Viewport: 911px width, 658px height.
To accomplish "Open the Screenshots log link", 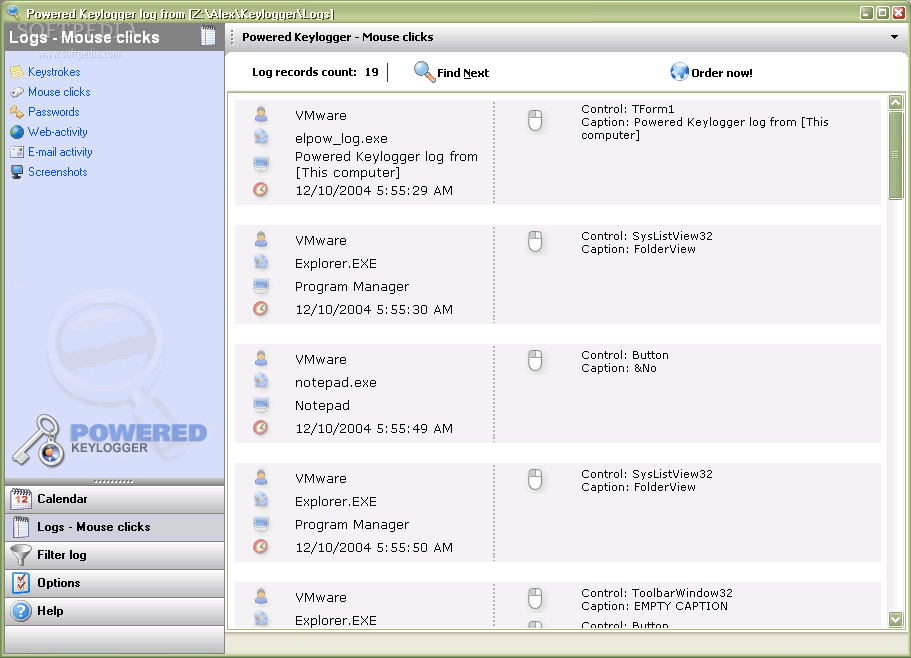I will (x=58, y=172).
